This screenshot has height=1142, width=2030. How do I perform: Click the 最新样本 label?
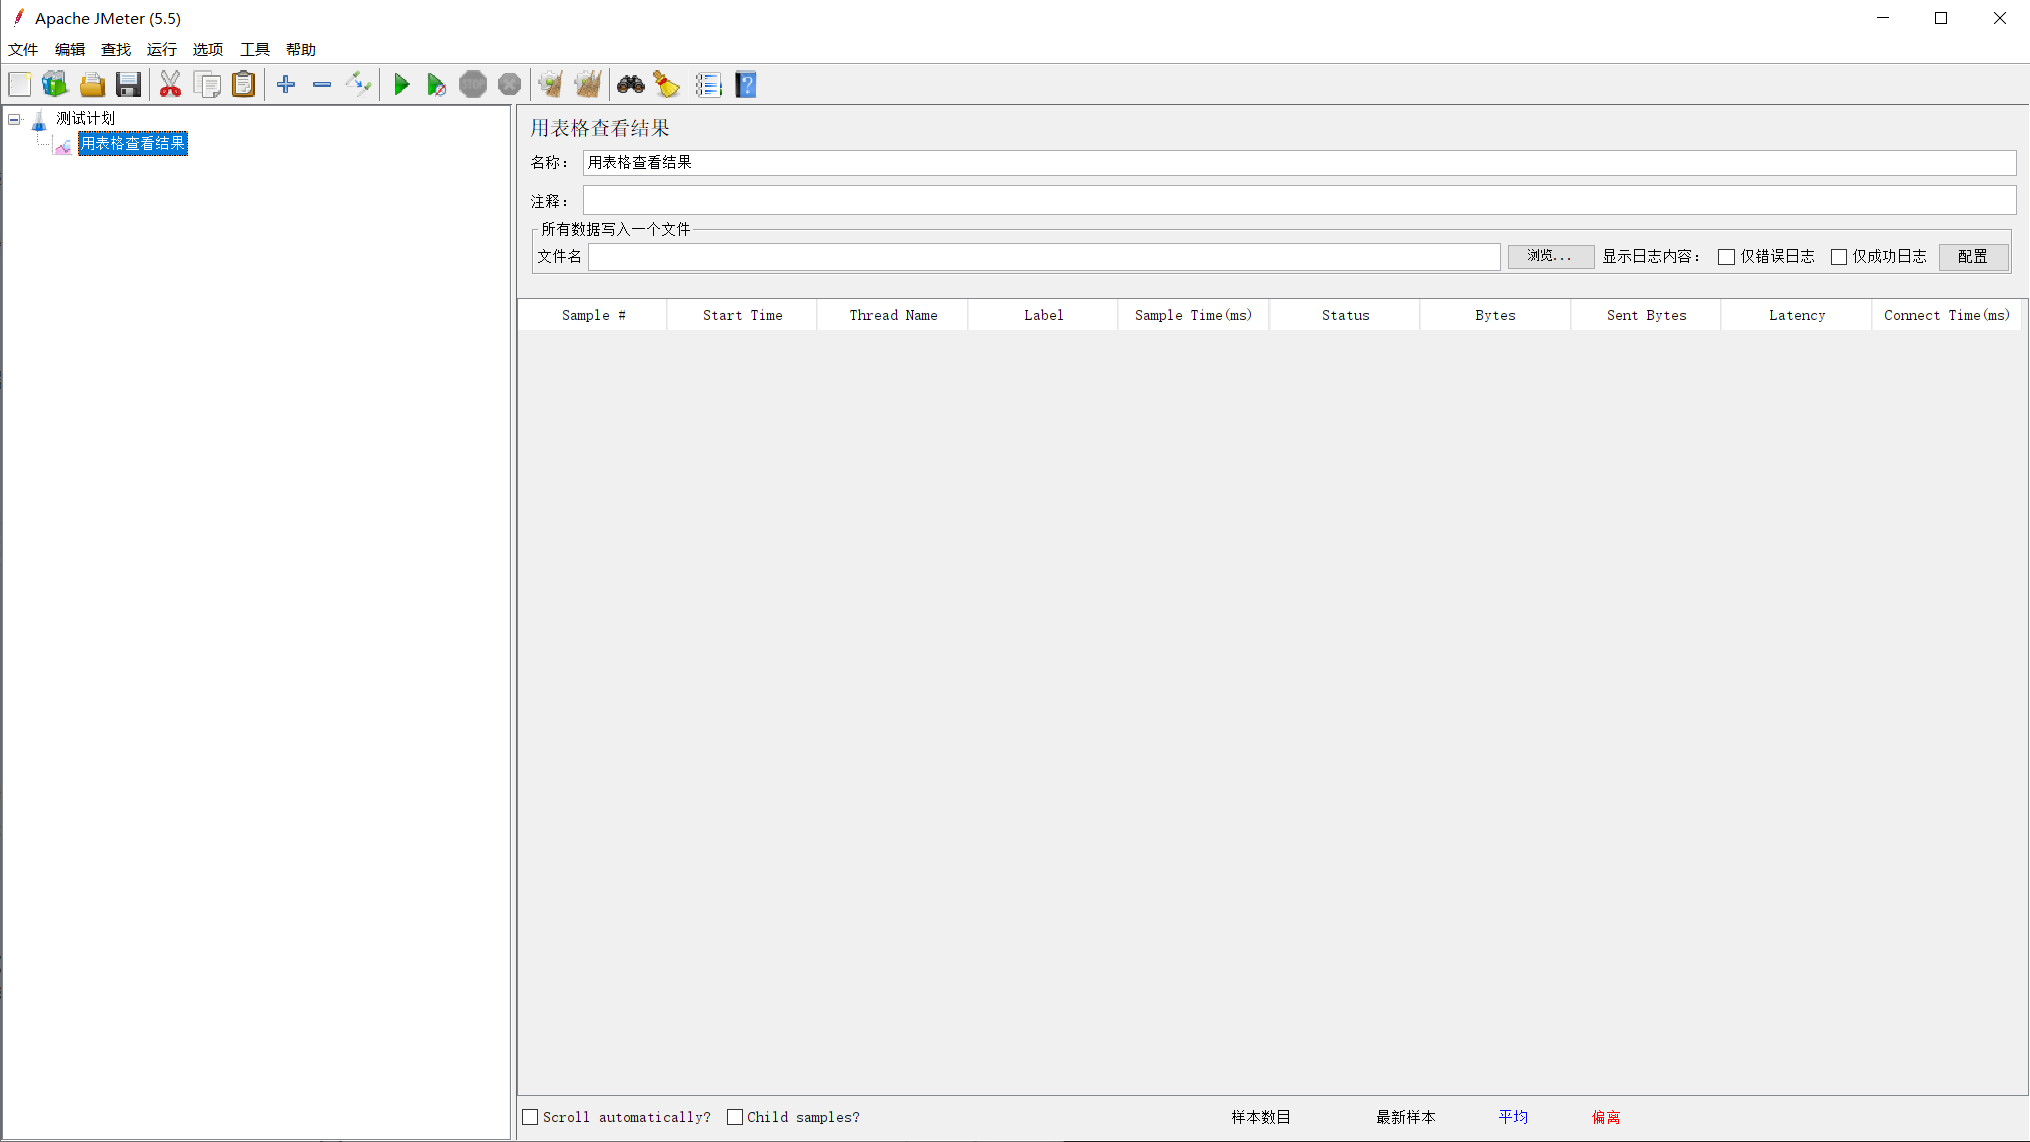pos(1406,1117)
